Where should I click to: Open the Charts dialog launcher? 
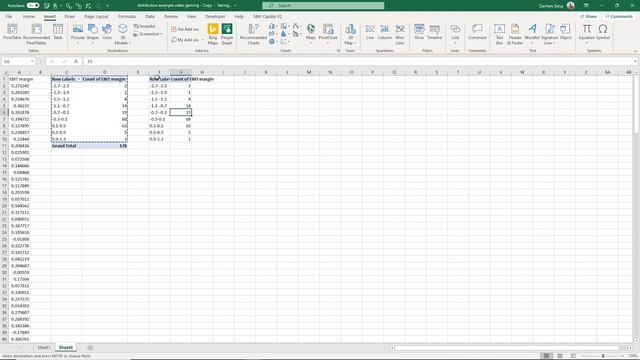(x=338, y=51)
